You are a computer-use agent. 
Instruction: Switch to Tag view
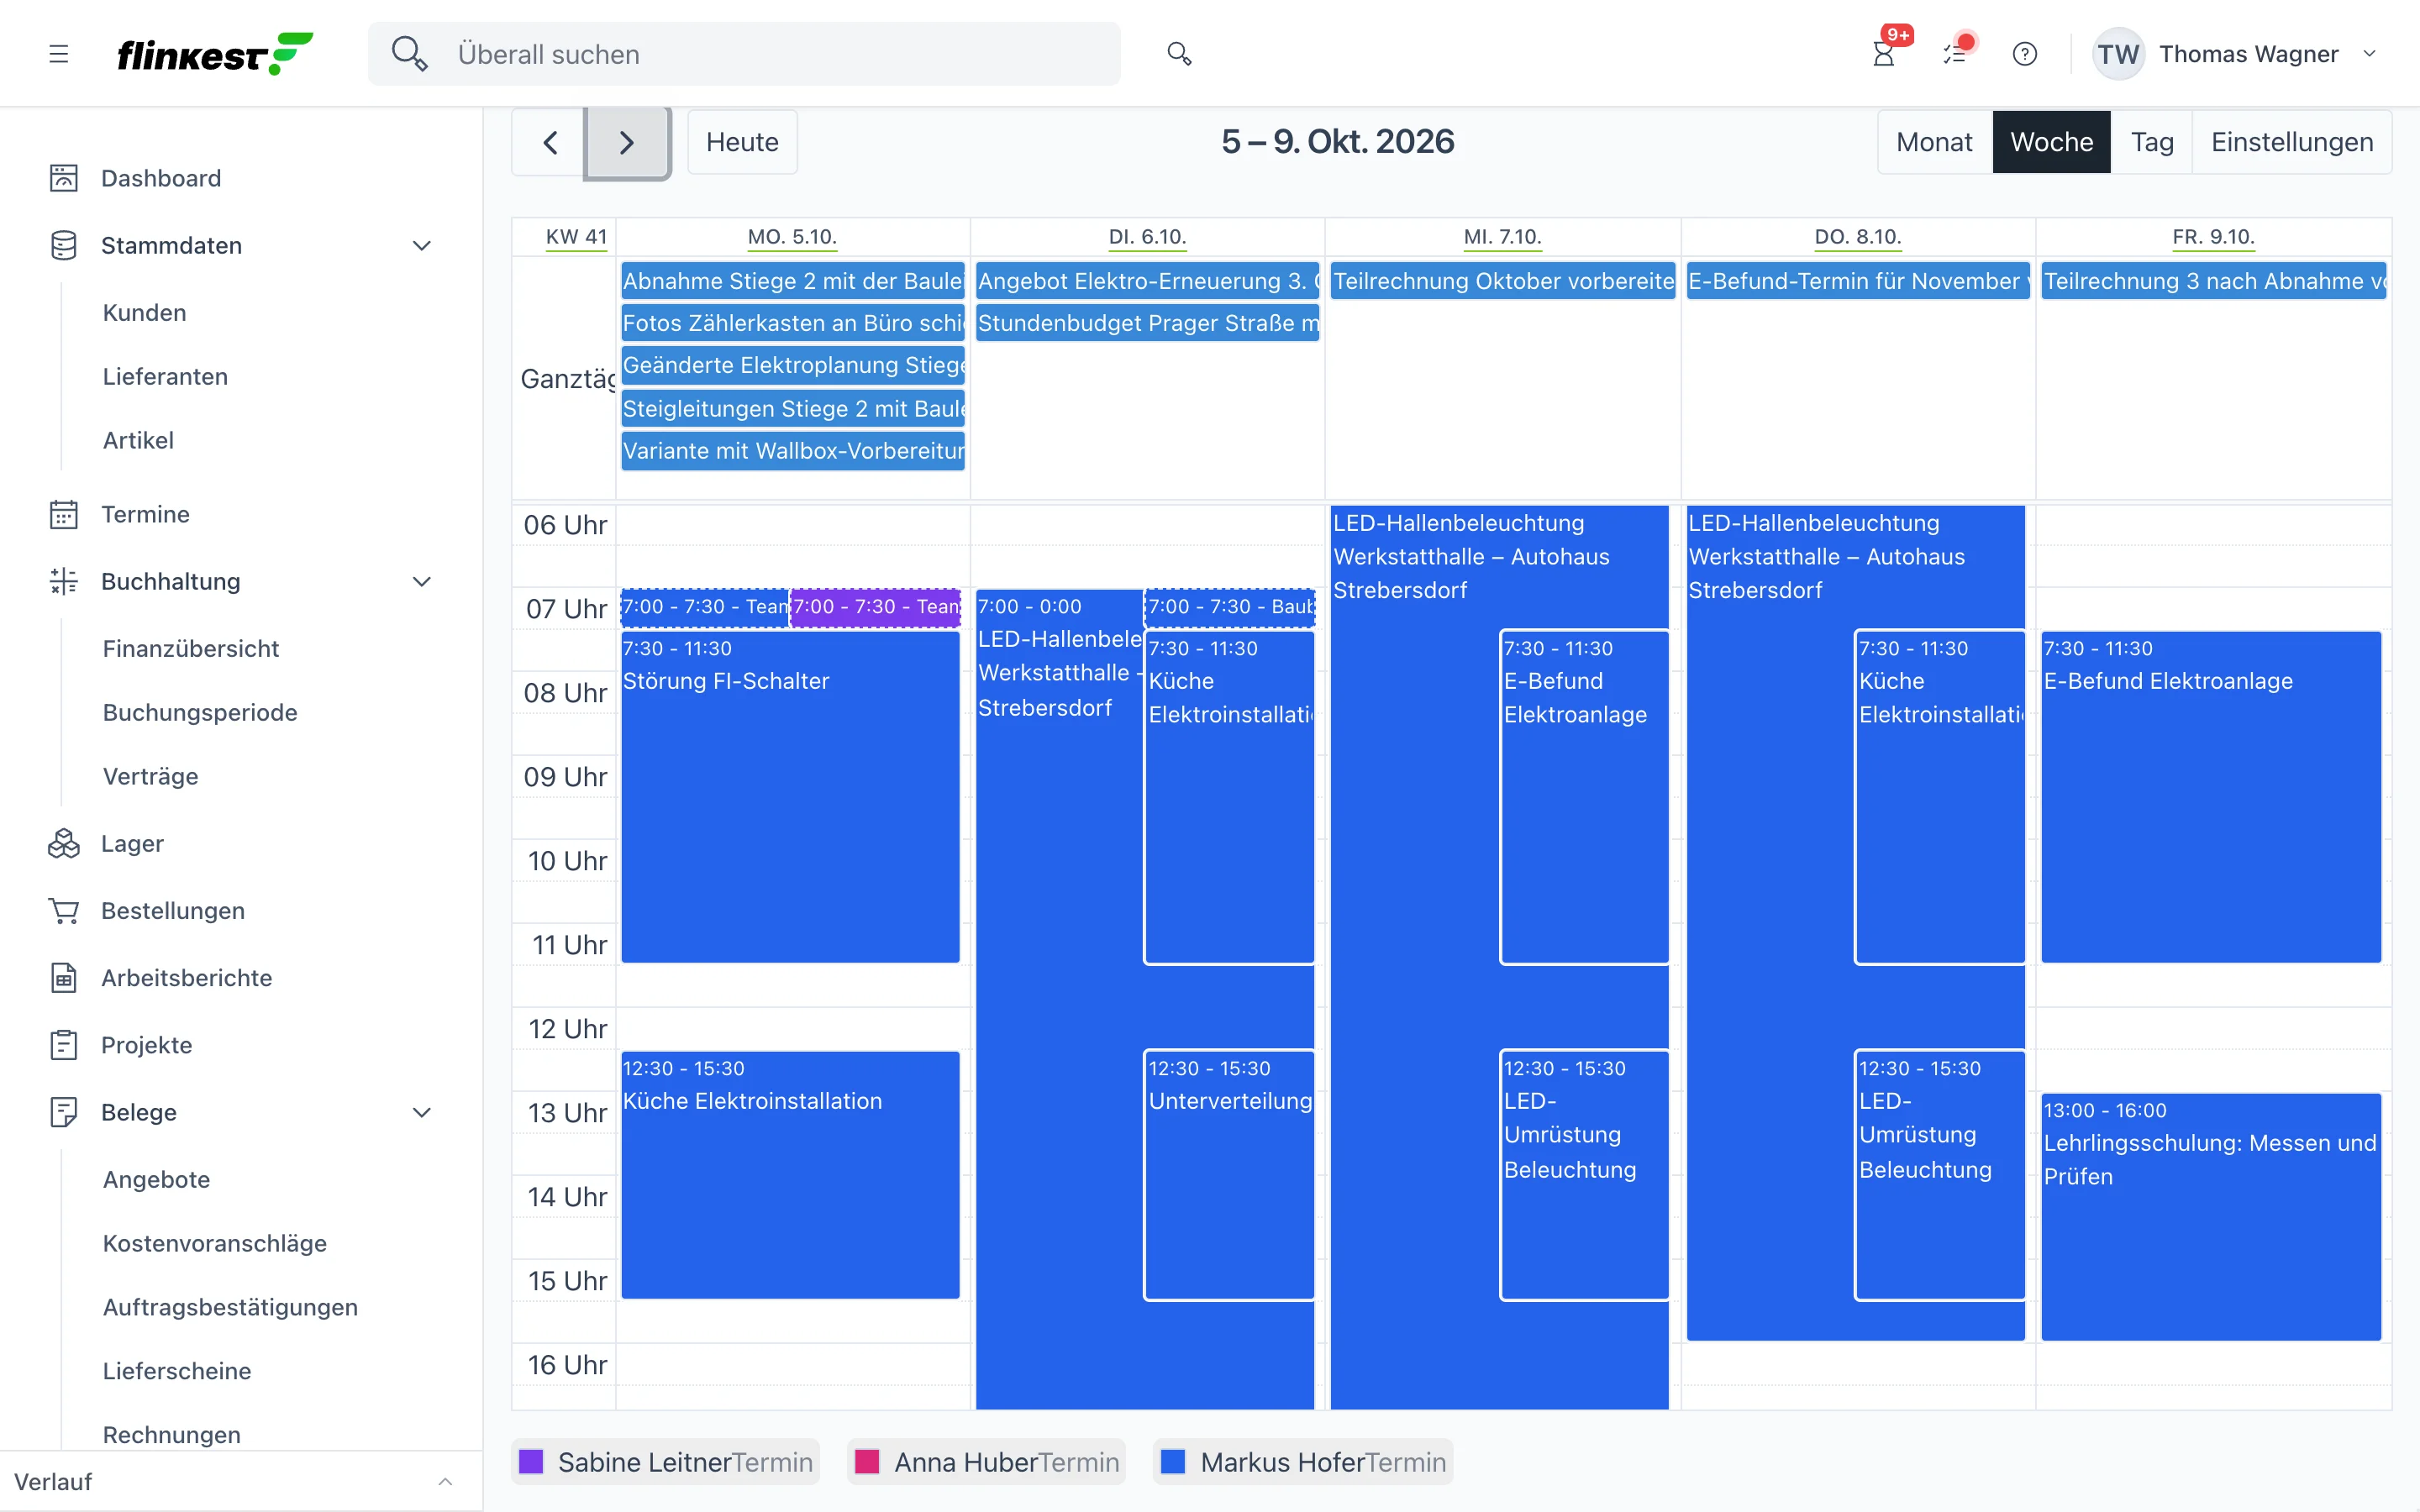pyautogui.click(x=2151, y=142)
